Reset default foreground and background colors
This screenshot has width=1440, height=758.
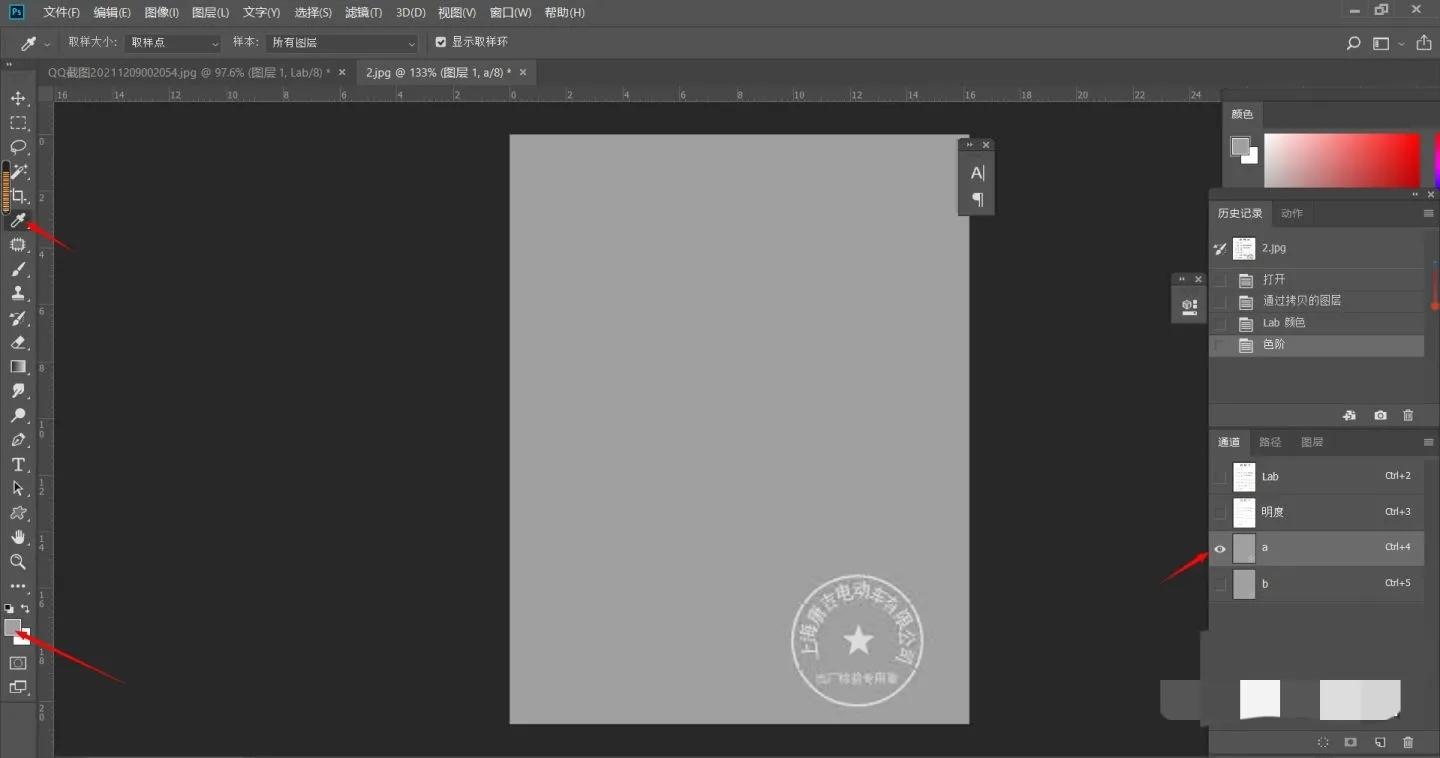coord(9,608)
